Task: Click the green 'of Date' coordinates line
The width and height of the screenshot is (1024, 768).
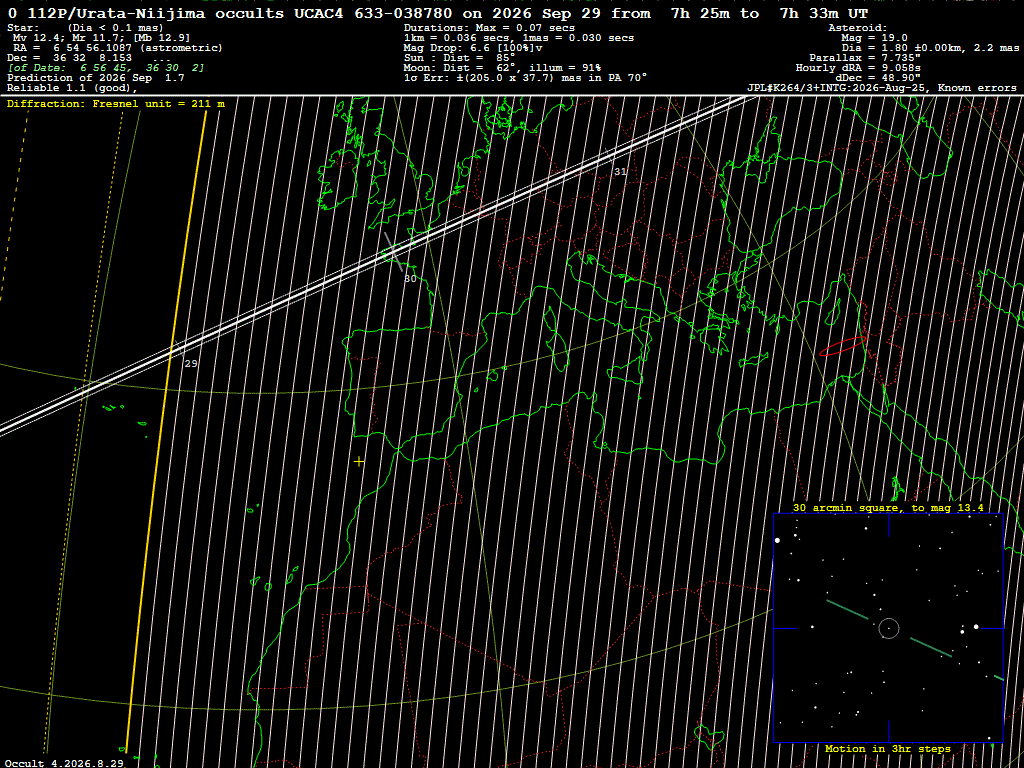Action: (x=106, y=68)
